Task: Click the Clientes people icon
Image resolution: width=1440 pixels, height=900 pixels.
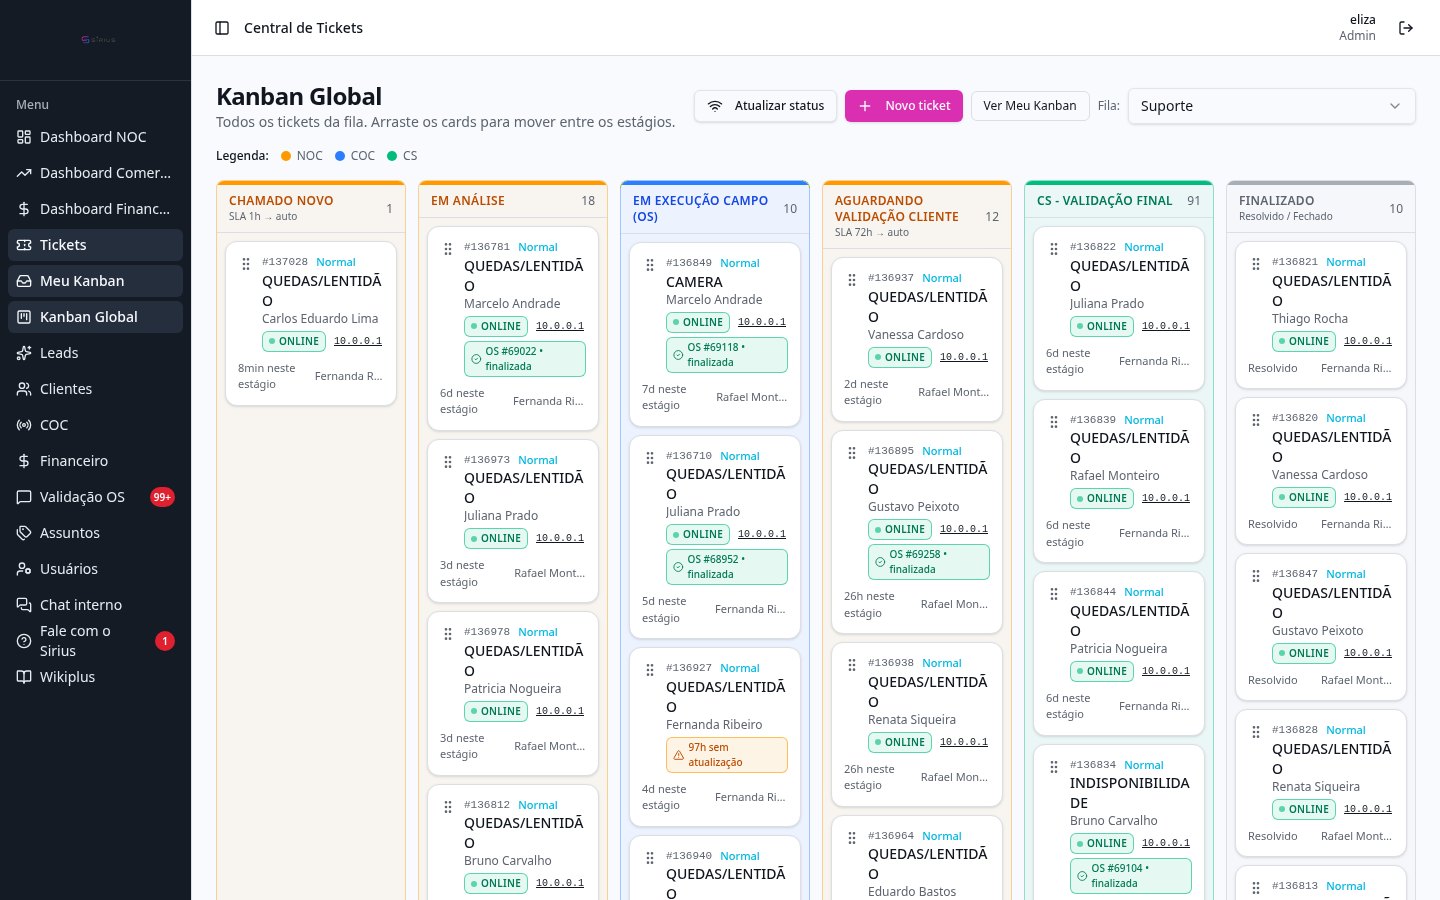Action: 24,389
